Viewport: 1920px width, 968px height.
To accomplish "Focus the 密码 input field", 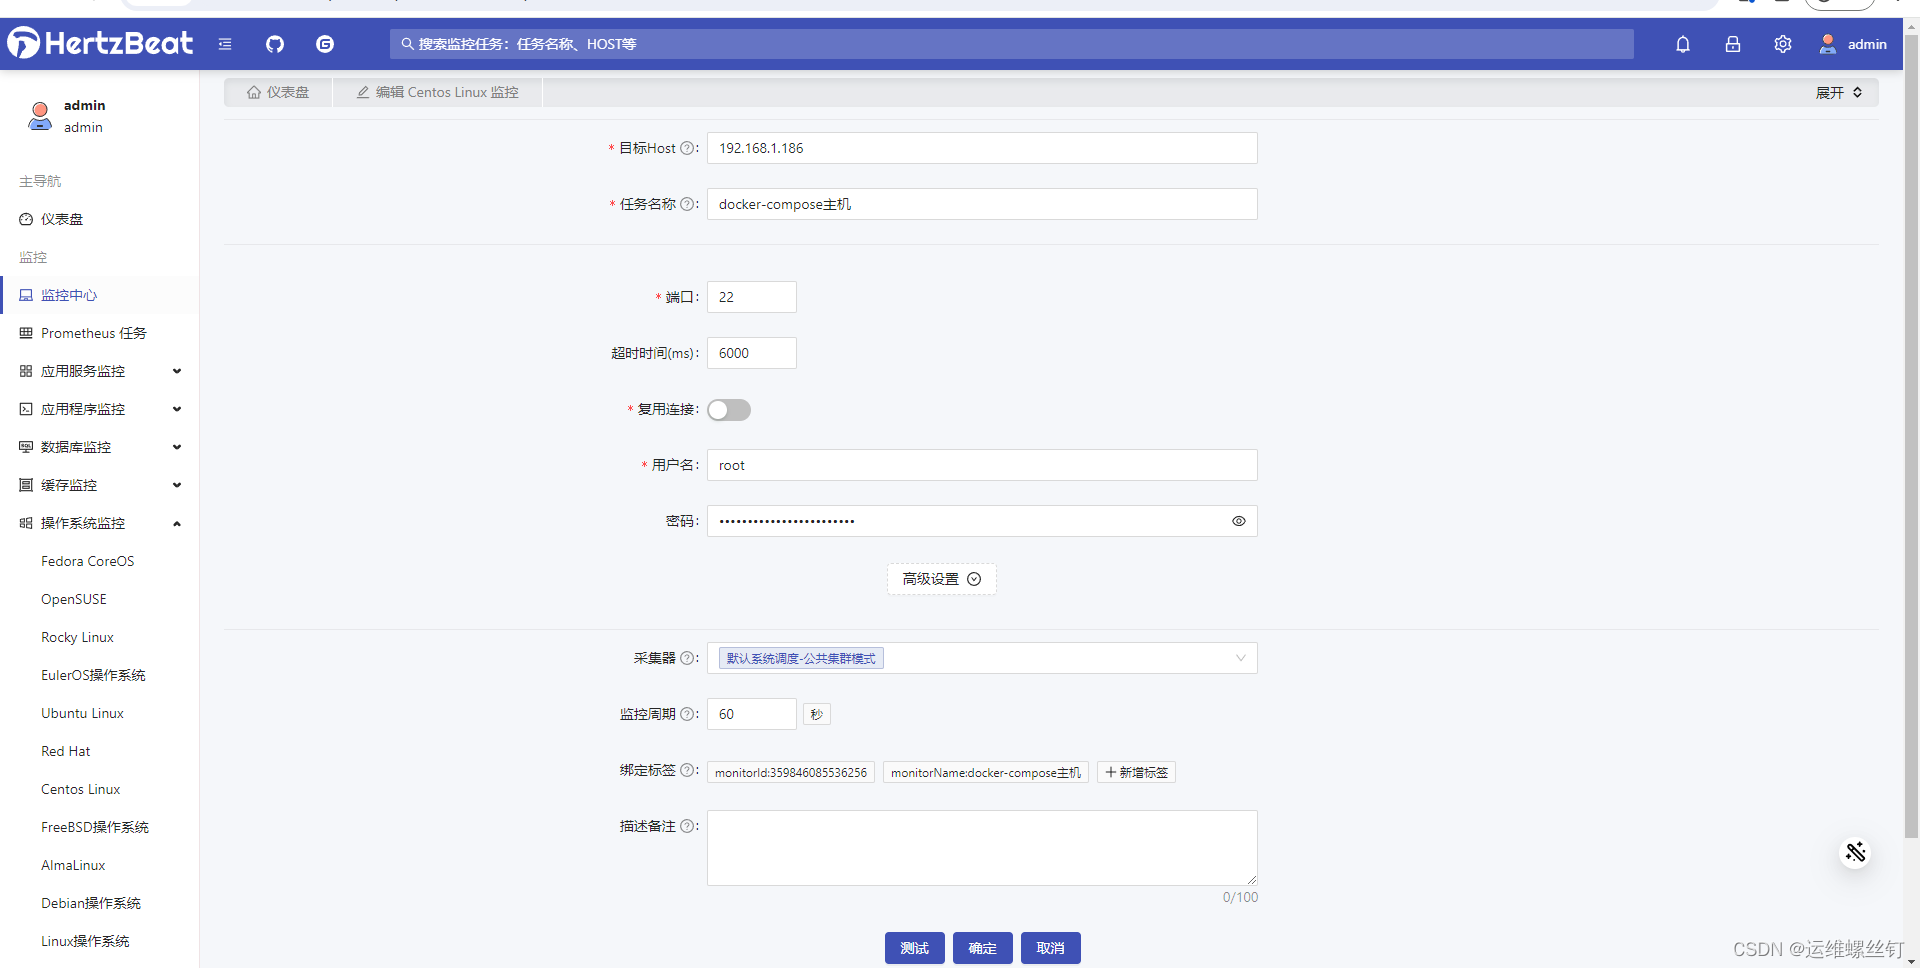I will tap(982, 521).
